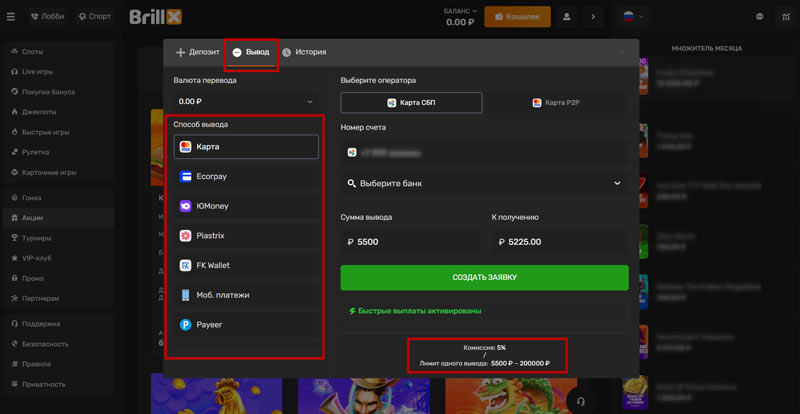Pick Карта P2P operator
Viewport: 800px width, 414px height.
pyautogui.click(x=558, y=103)
